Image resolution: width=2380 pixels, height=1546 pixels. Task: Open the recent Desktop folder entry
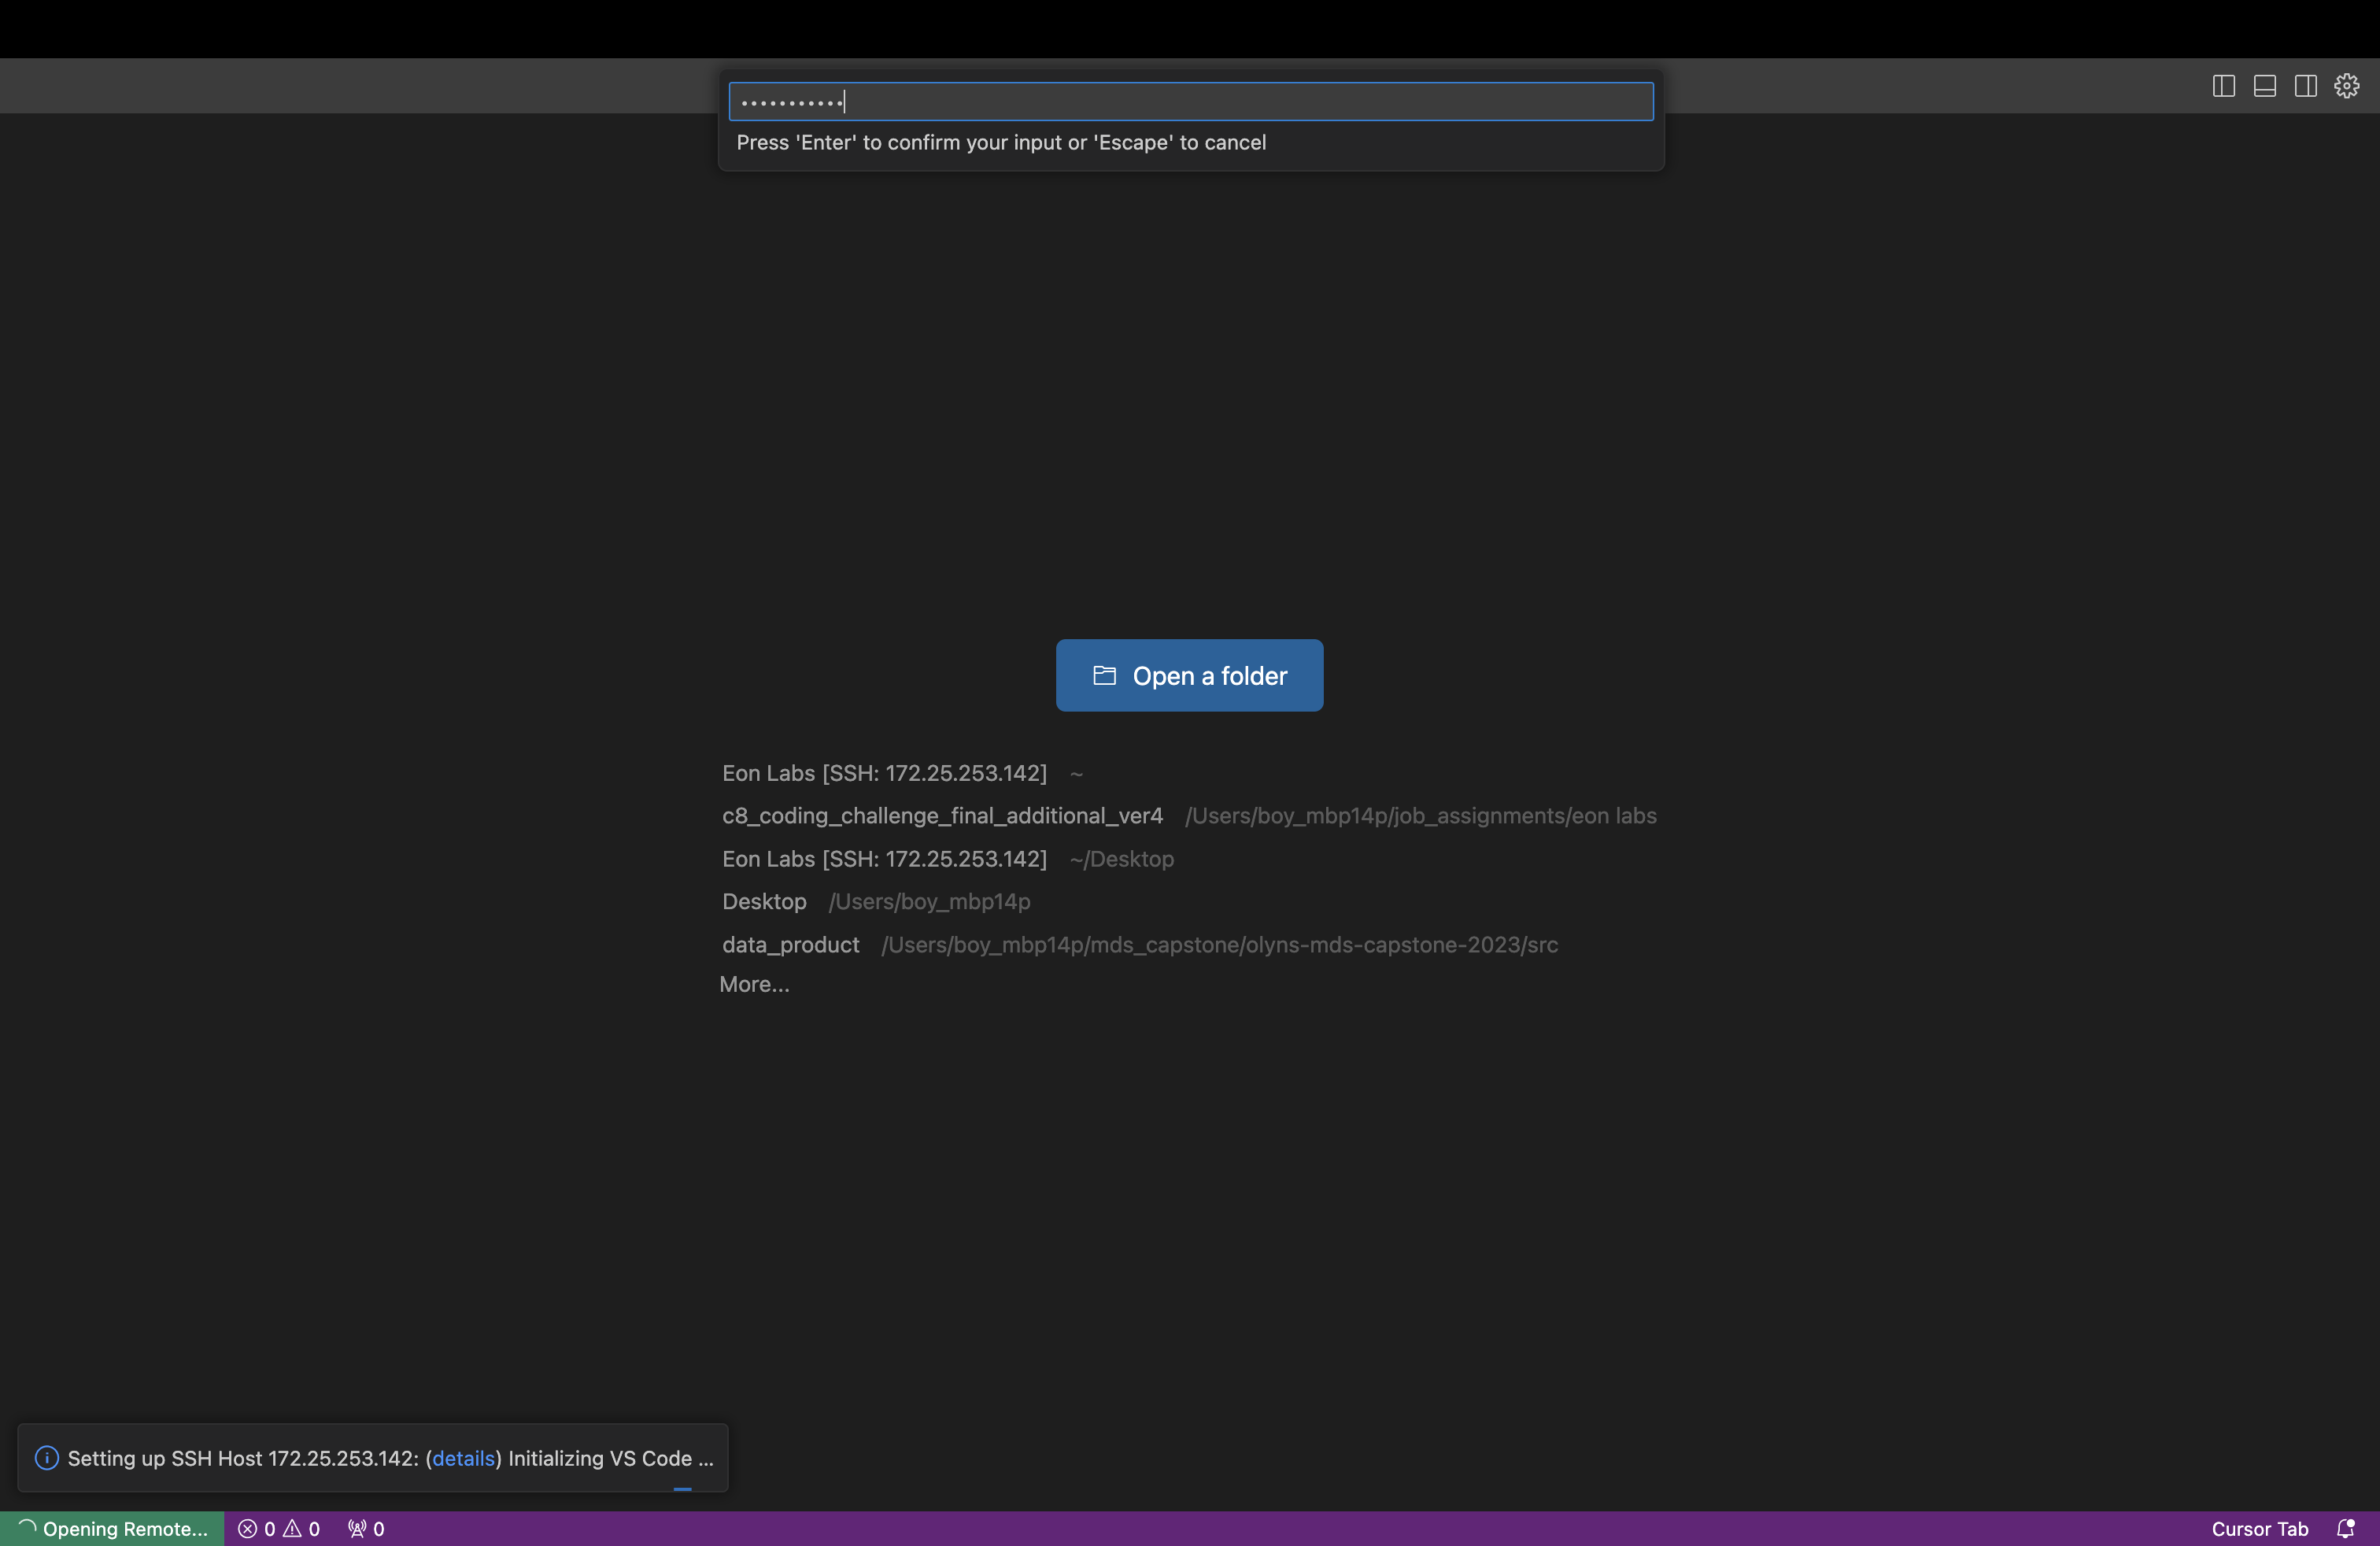(x=764, y=902)
